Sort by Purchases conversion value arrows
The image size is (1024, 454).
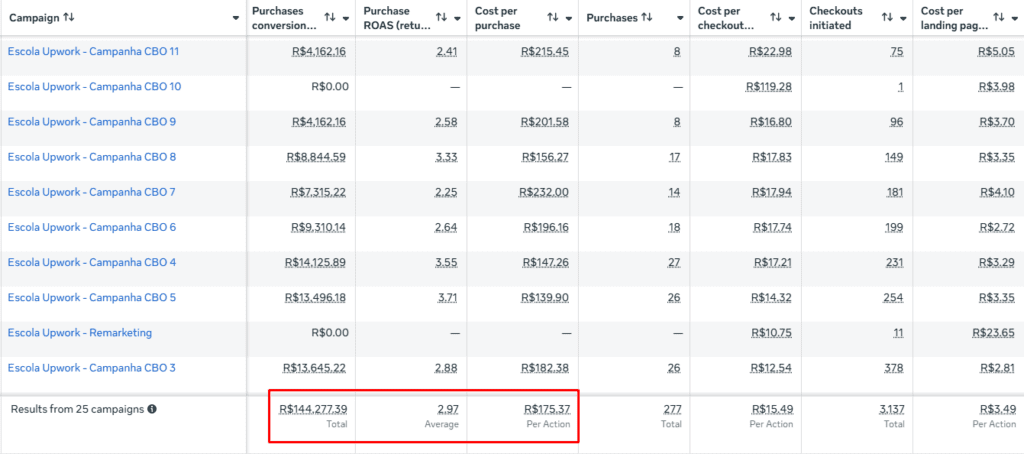(330, 18)
